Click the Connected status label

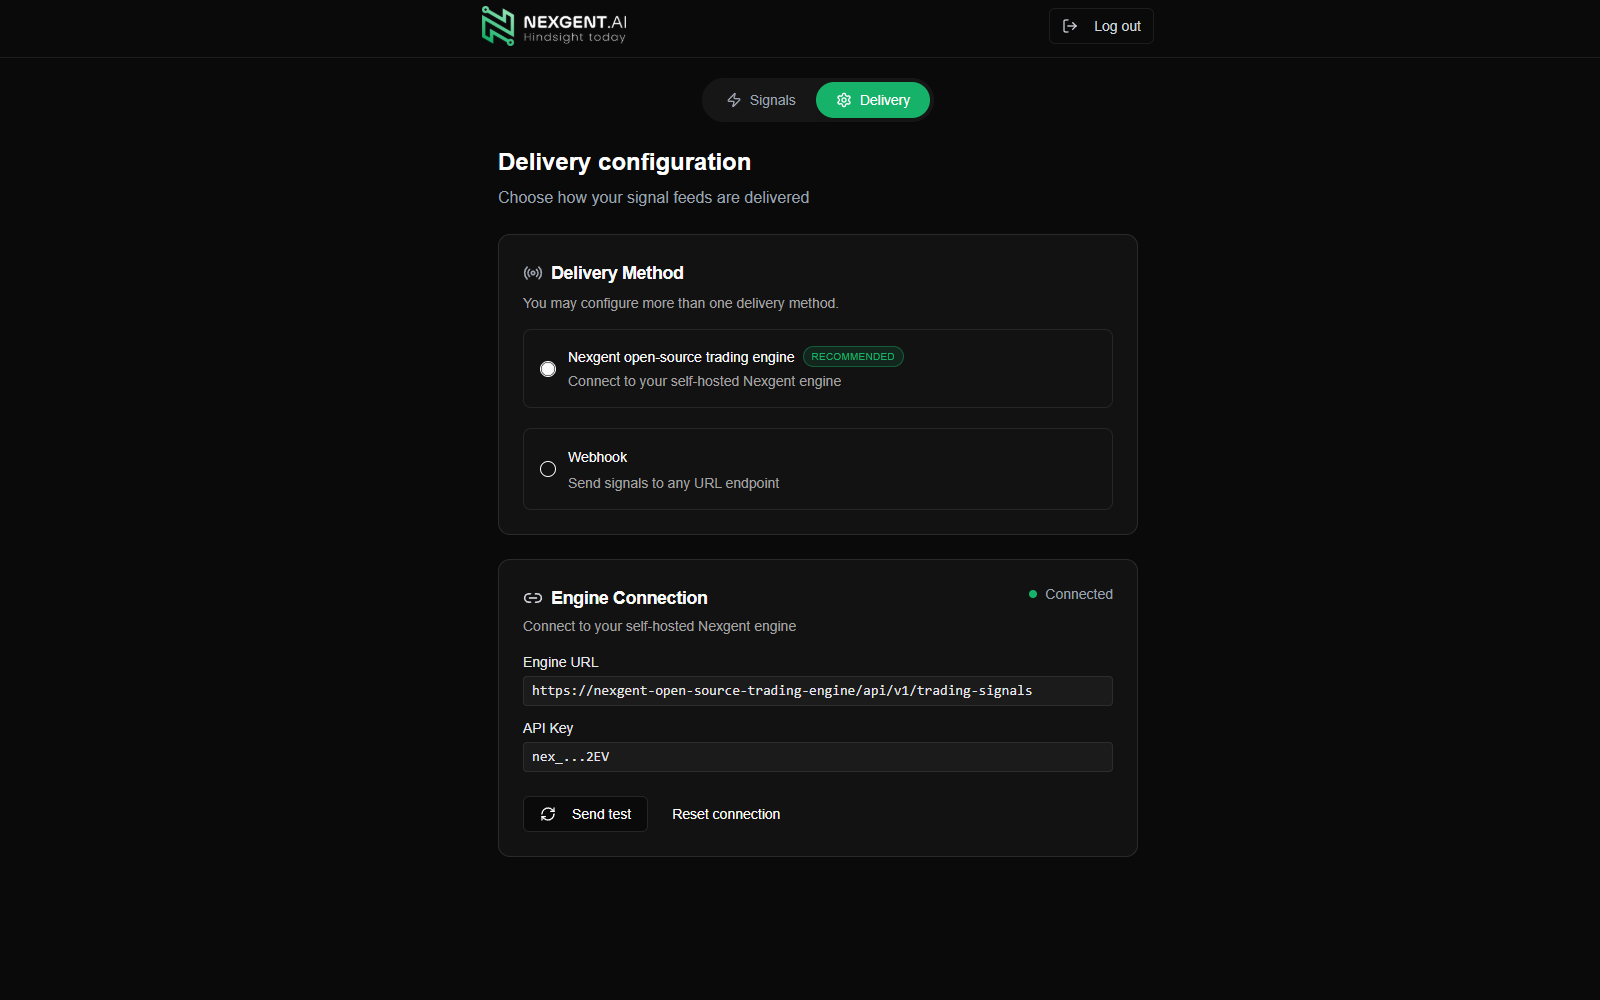[x=1078, y=594]
